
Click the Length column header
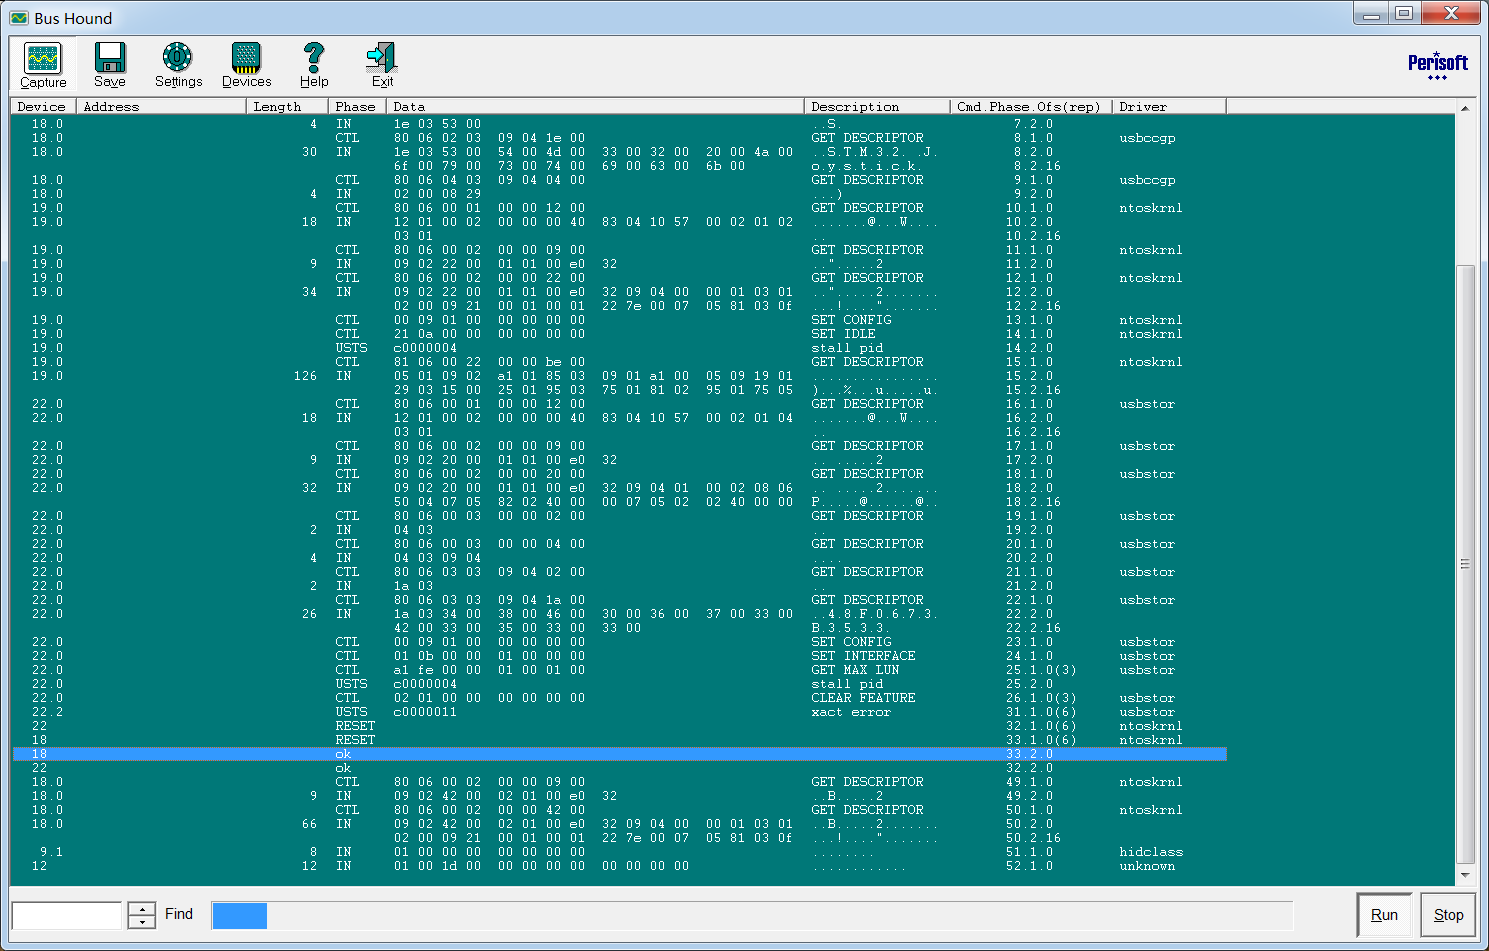click(287, 106)
